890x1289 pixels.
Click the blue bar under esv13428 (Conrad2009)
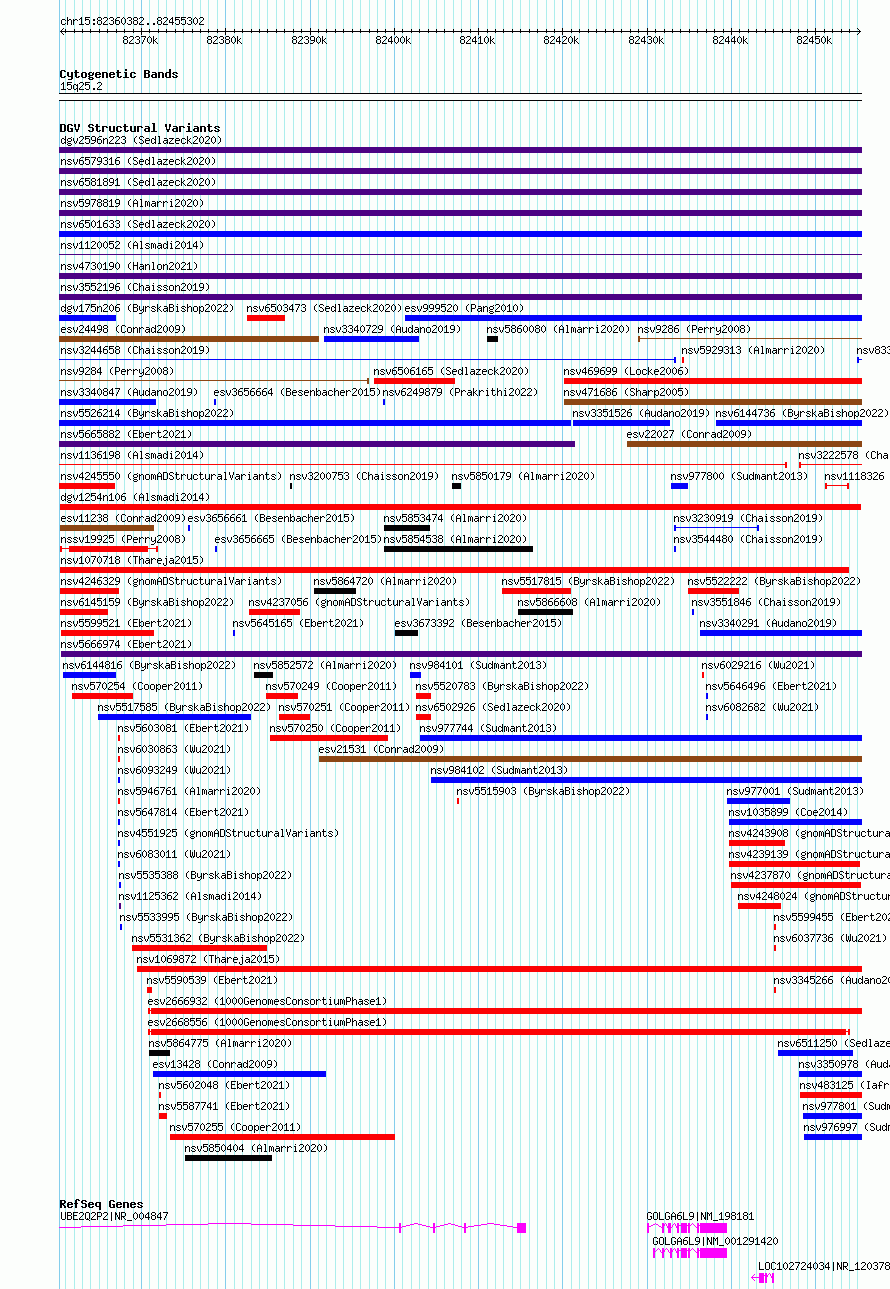[239, 1074]
